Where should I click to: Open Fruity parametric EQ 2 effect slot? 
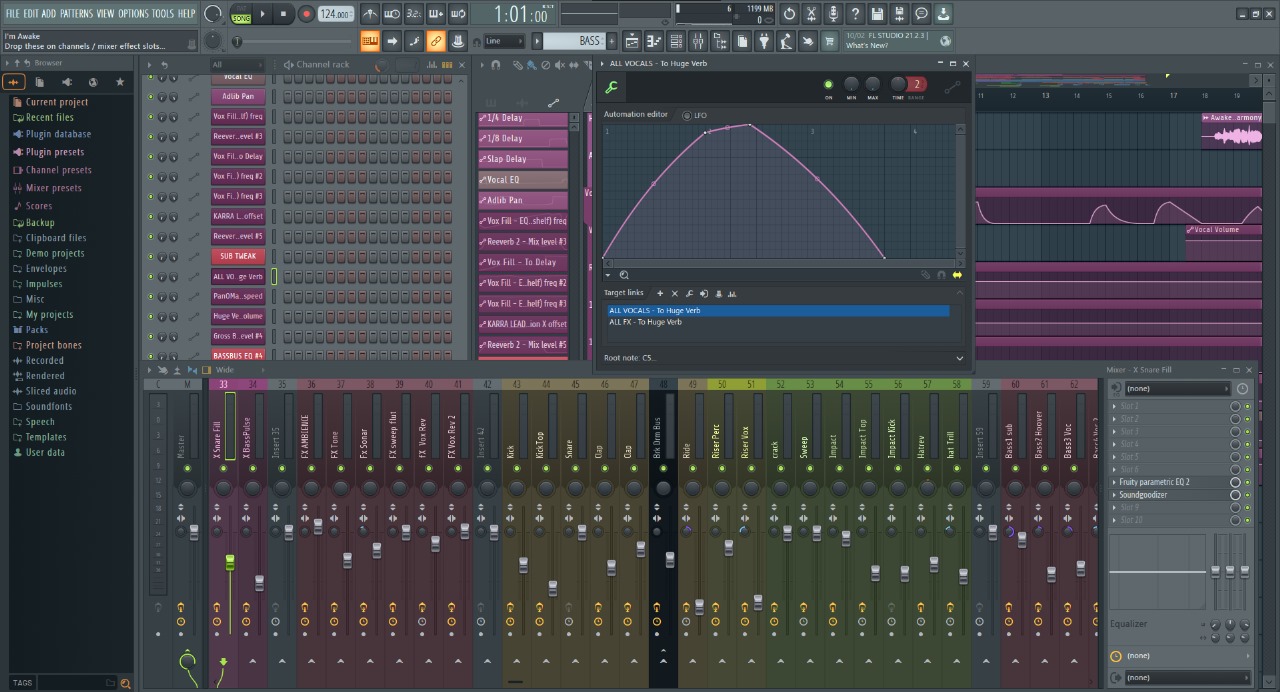coord(1154,482)
